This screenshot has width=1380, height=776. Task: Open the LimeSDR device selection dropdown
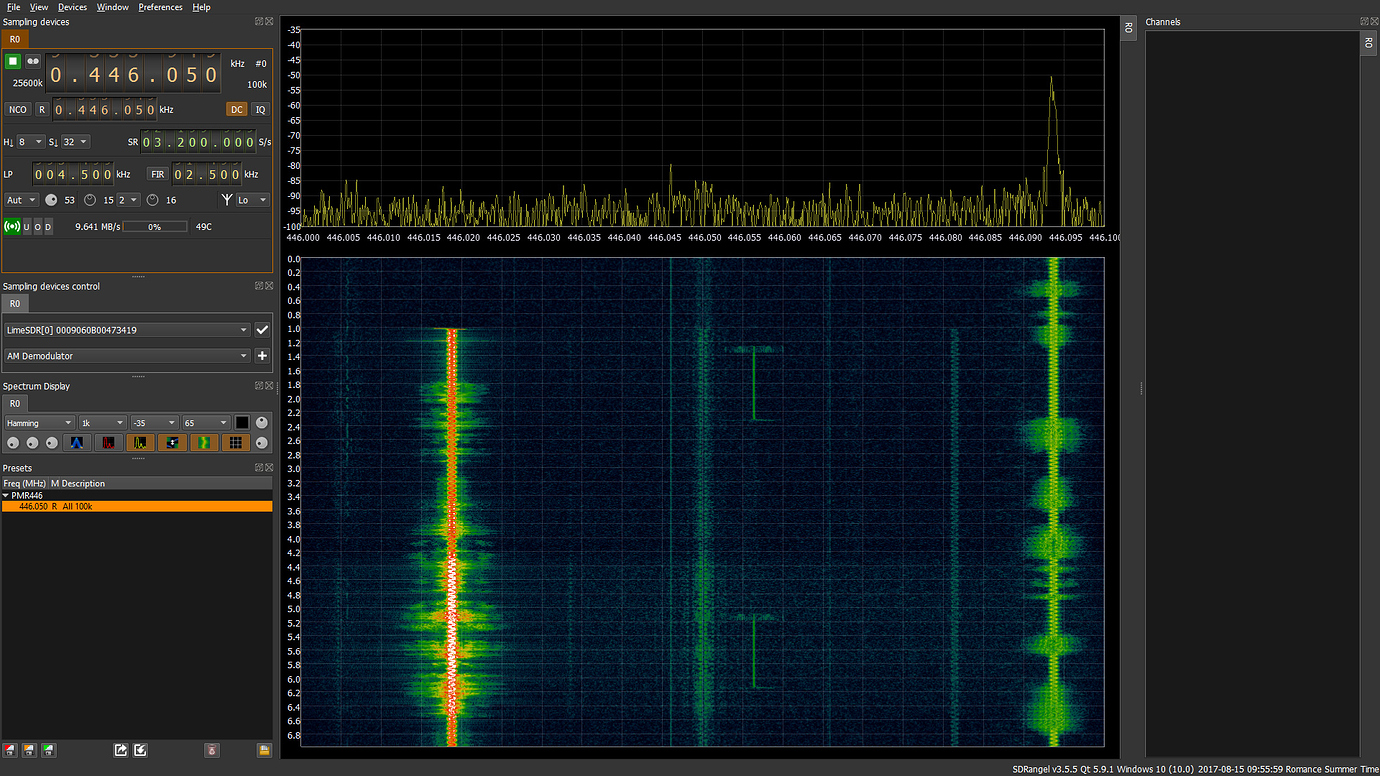tap(127, 329)
